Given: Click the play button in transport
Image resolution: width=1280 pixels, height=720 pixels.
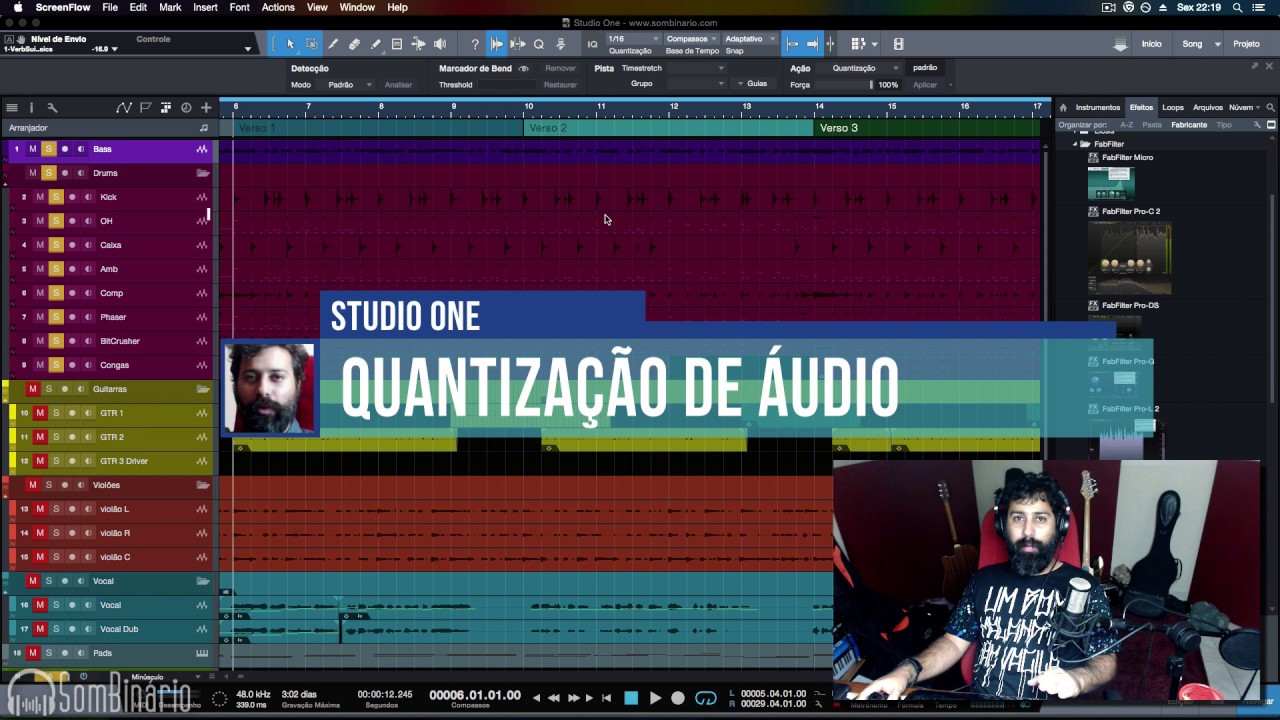Looking at the screenshot, I should tap(655, 698).
